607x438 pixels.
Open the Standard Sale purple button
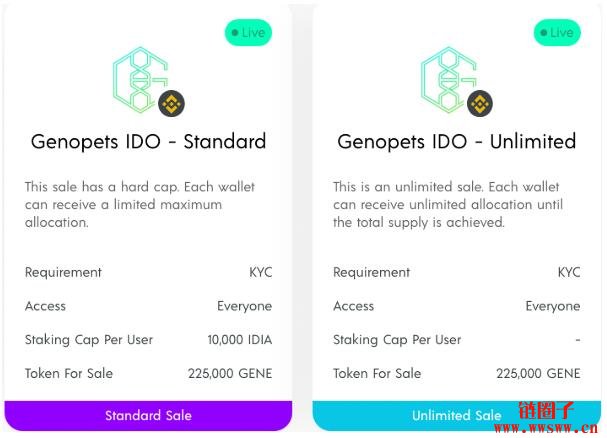coord(148,416)
